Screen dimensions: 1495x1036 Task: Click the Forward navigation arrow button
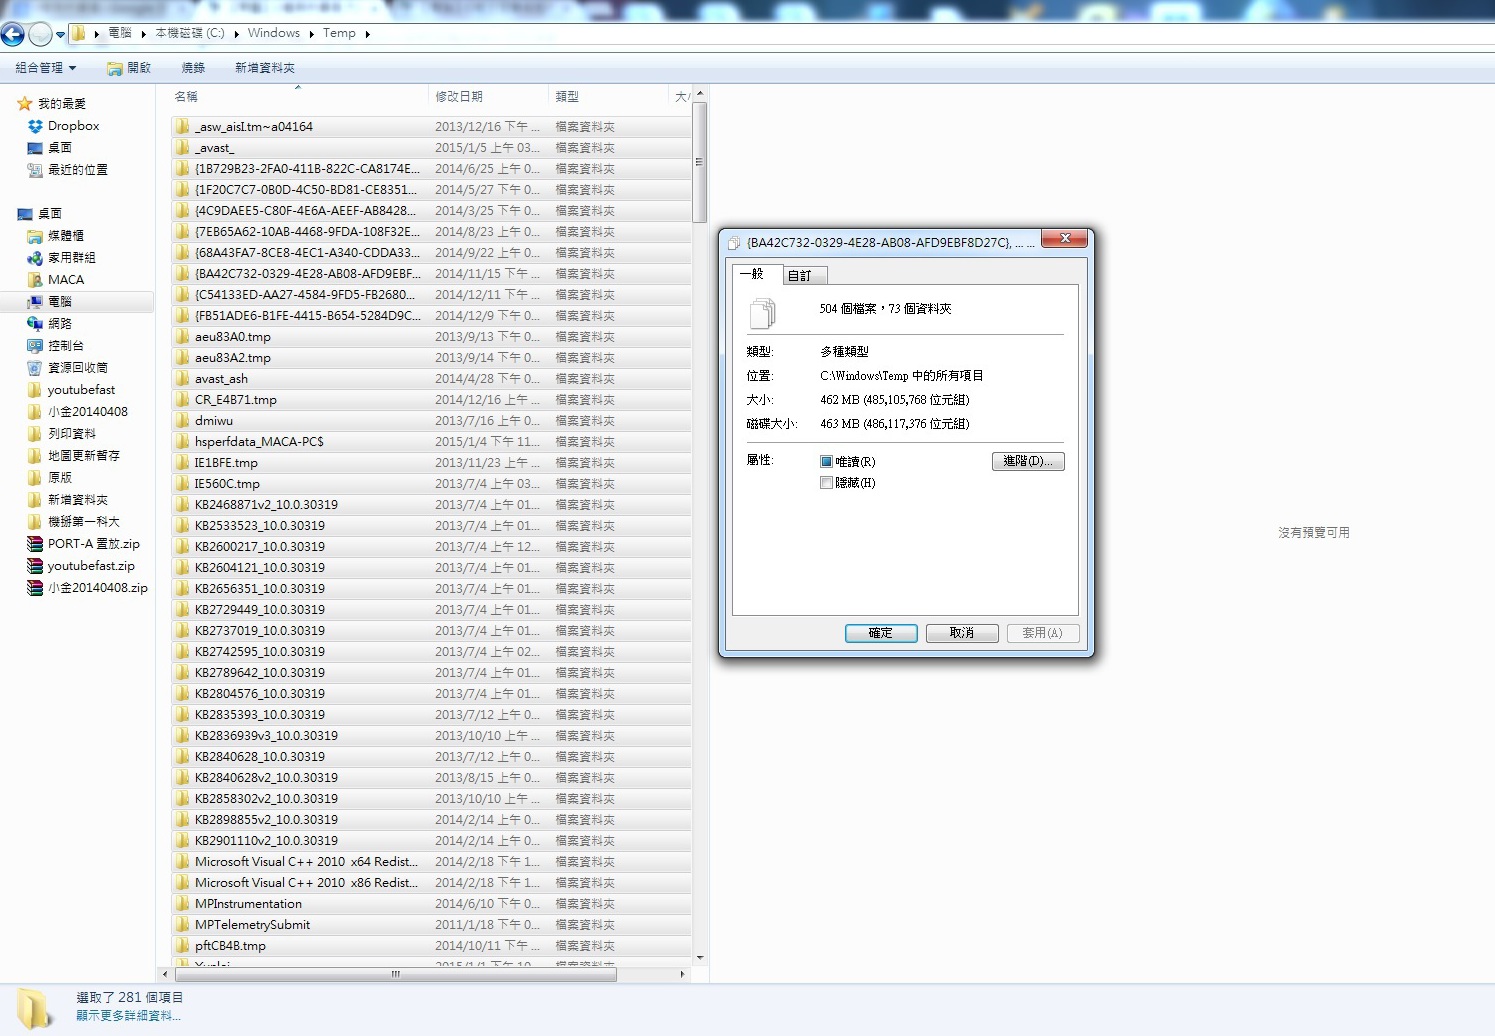(40, 34)
